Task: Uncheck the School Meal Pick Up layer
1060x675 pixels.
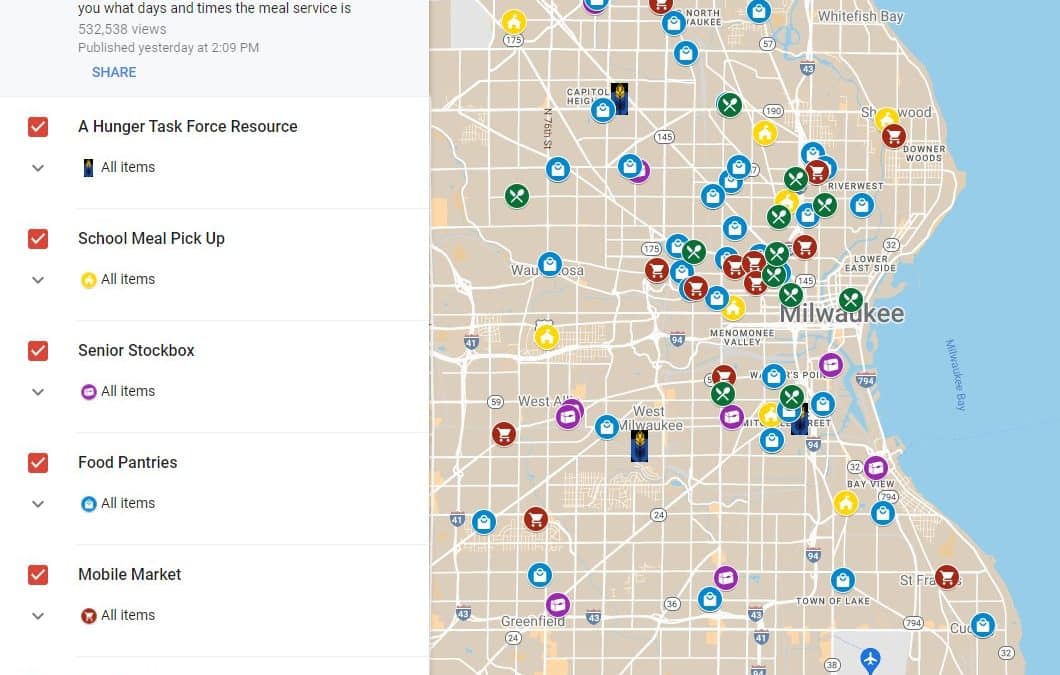Action: point(38,239)
